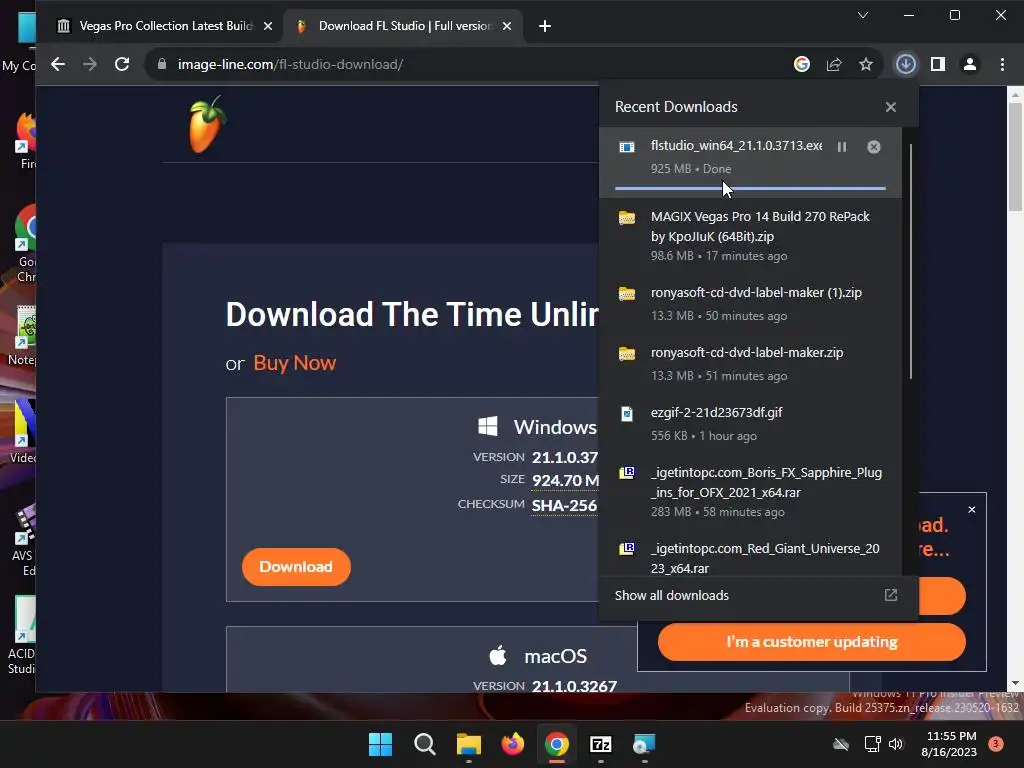Image resolution: width=1024 pixels, height=768 pixels.
Task: Bookmark this page with the star icon
Action: click(866, 64)
